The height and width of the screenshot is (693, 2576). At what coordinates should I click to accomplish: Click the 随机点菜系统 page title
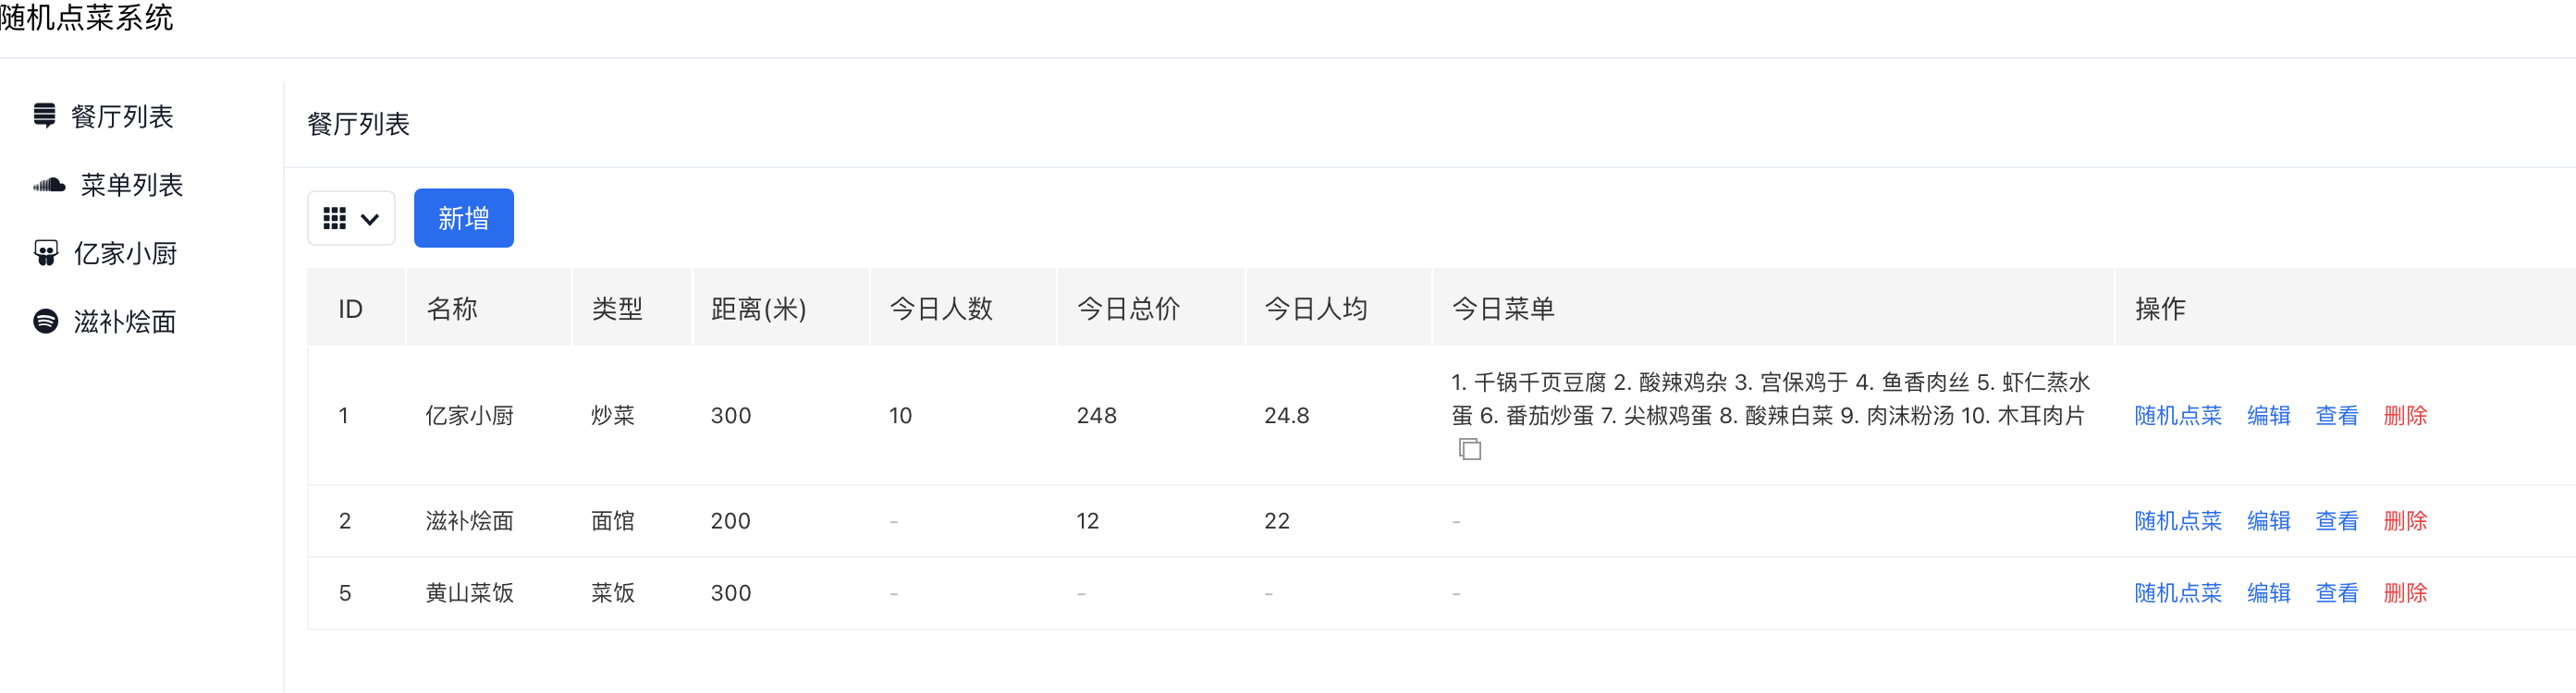click(x=87, y=18)
